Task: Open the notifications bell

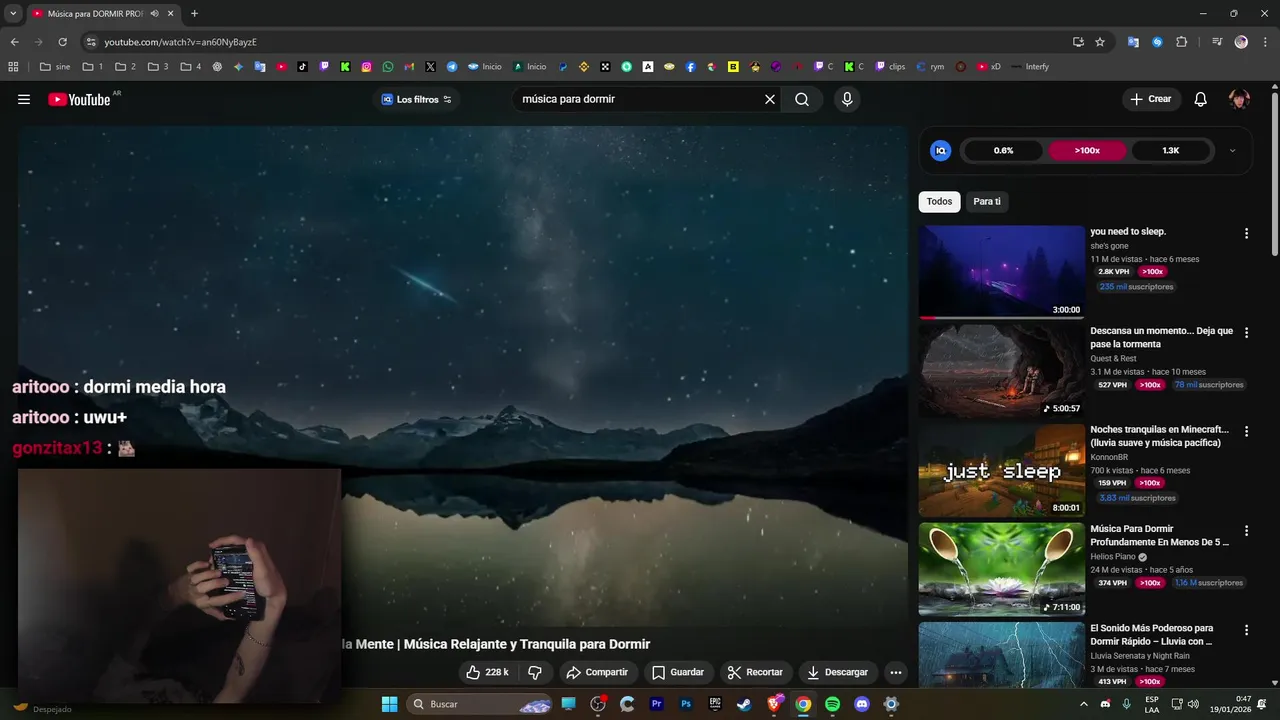Action: coord(1201,99)
